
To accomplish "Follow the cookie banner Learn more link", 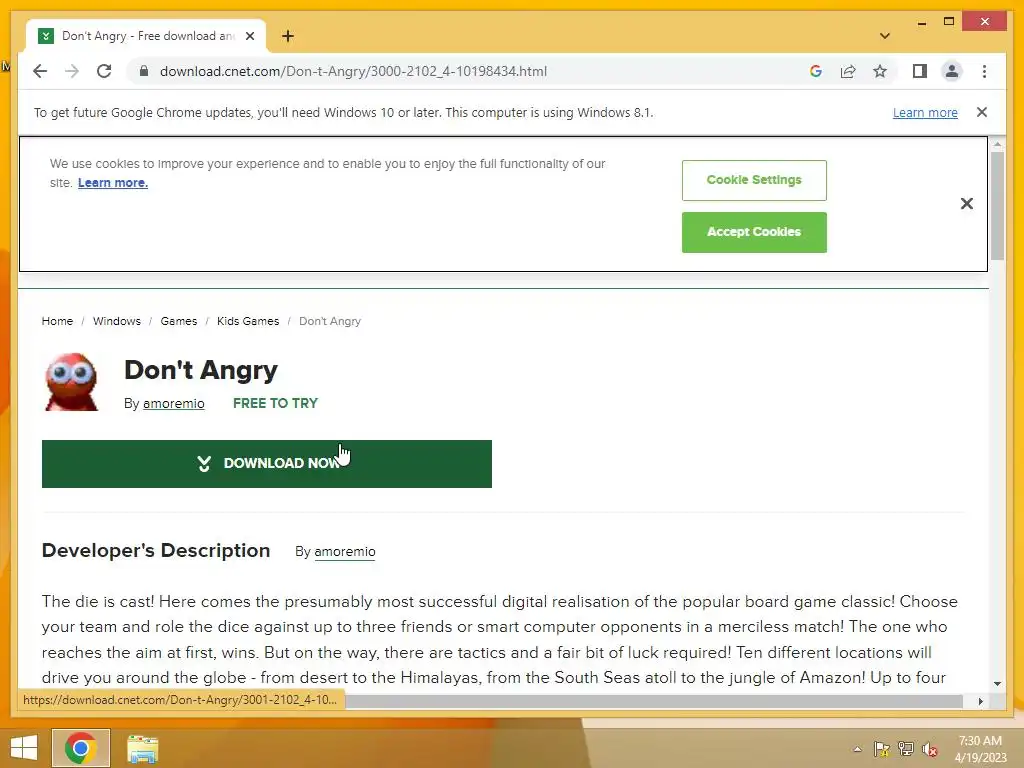I will (x=113, y=183).
